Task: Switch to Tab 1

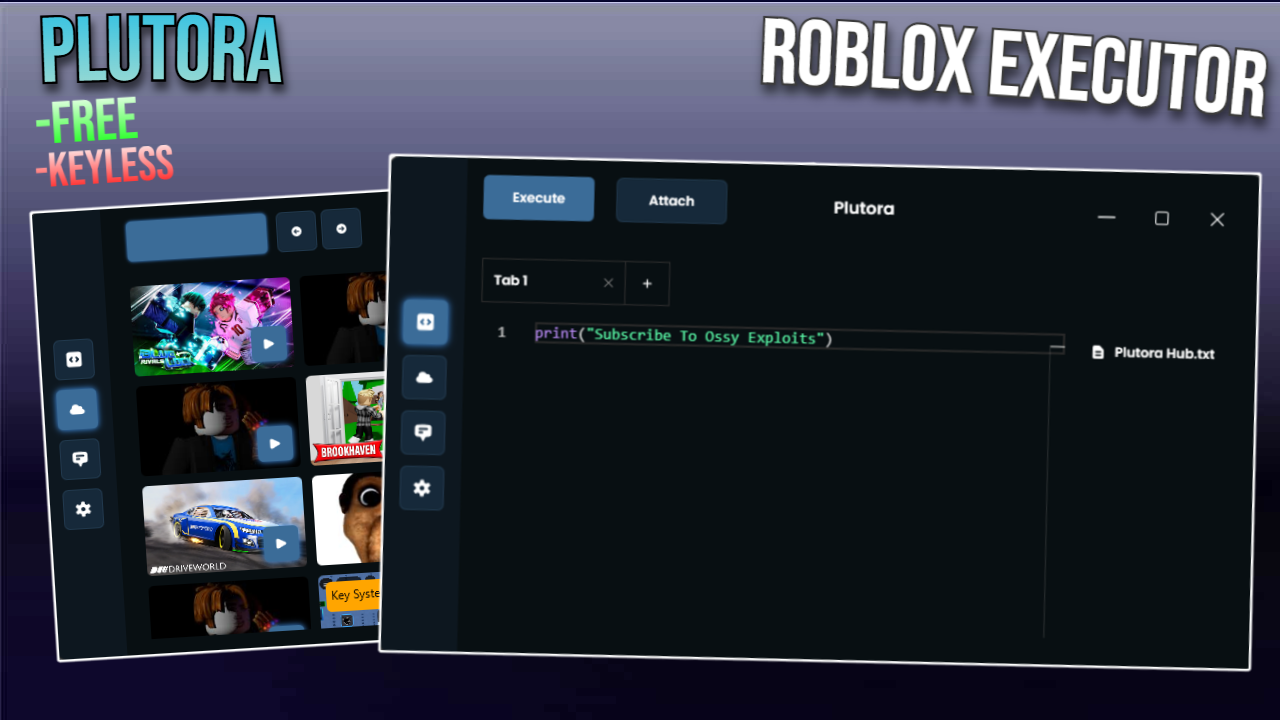Action: pyautogui.click(x=540, y=281)
